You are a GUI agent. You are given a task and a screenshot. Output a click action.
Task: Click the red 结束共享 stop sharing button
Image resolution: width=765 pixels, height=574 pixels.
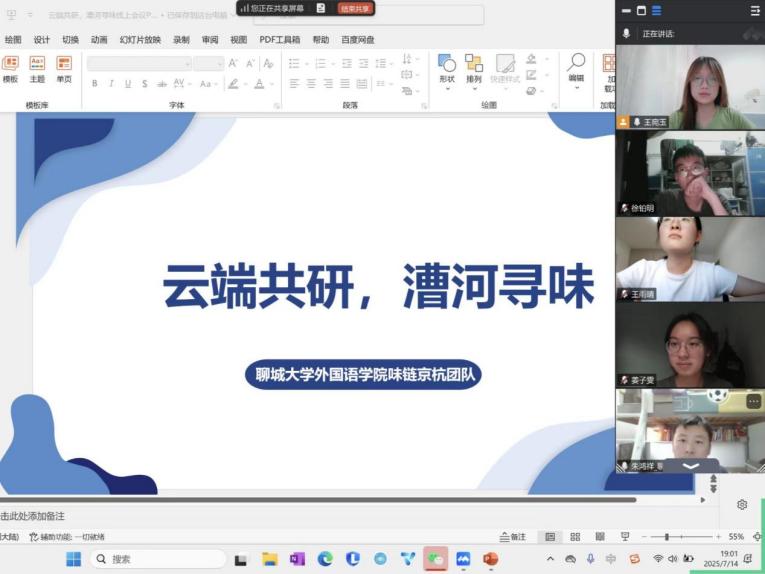pyautogui.click(x=355, y=8)
